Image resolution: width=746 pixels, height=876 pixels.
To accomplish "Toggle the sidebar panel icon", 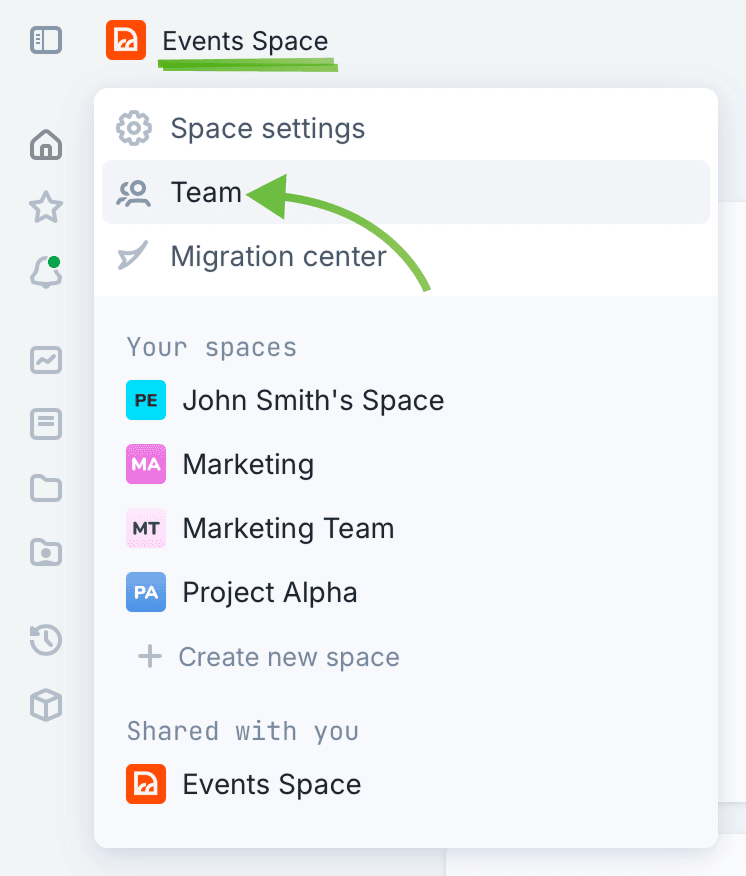I will point(46,41).
